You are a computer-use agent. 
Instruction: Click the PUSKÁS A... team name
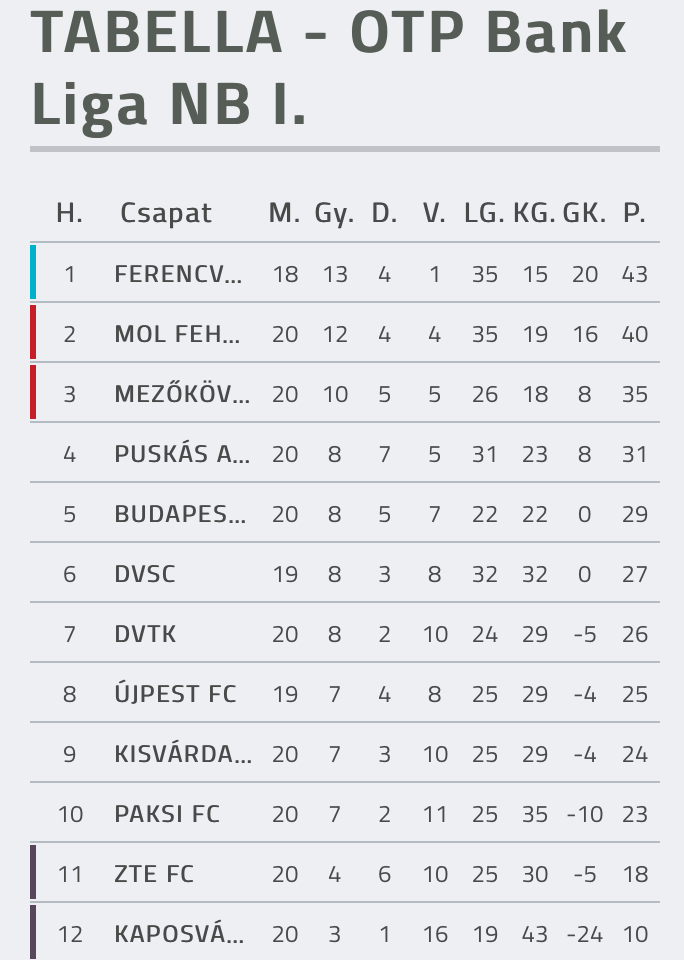click(182, 454)
